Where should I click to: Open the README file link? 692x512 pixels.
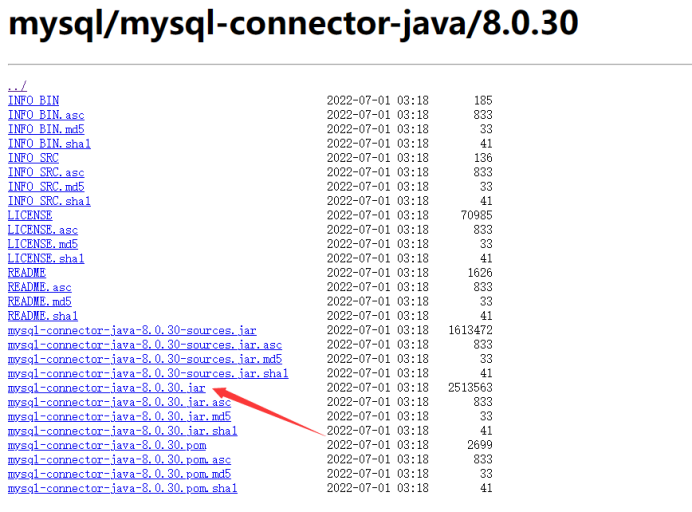(x=27, y=273)
